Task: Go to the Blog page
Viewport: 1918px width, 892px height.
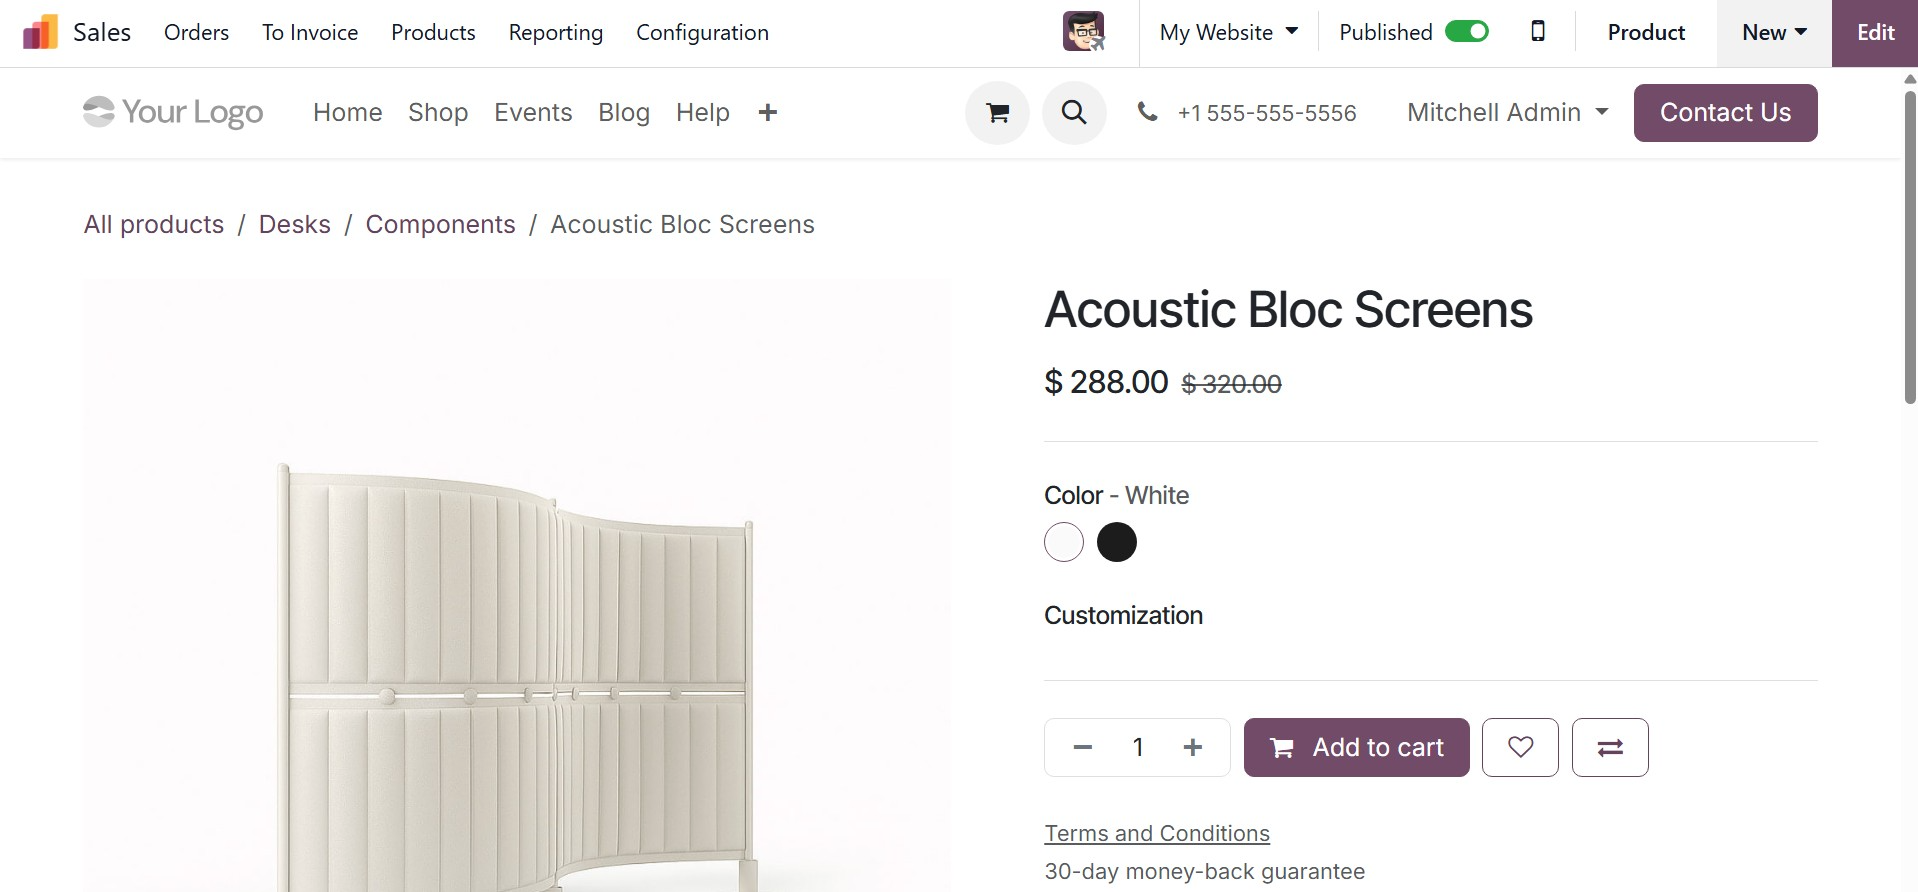Action: click(623, 112)
